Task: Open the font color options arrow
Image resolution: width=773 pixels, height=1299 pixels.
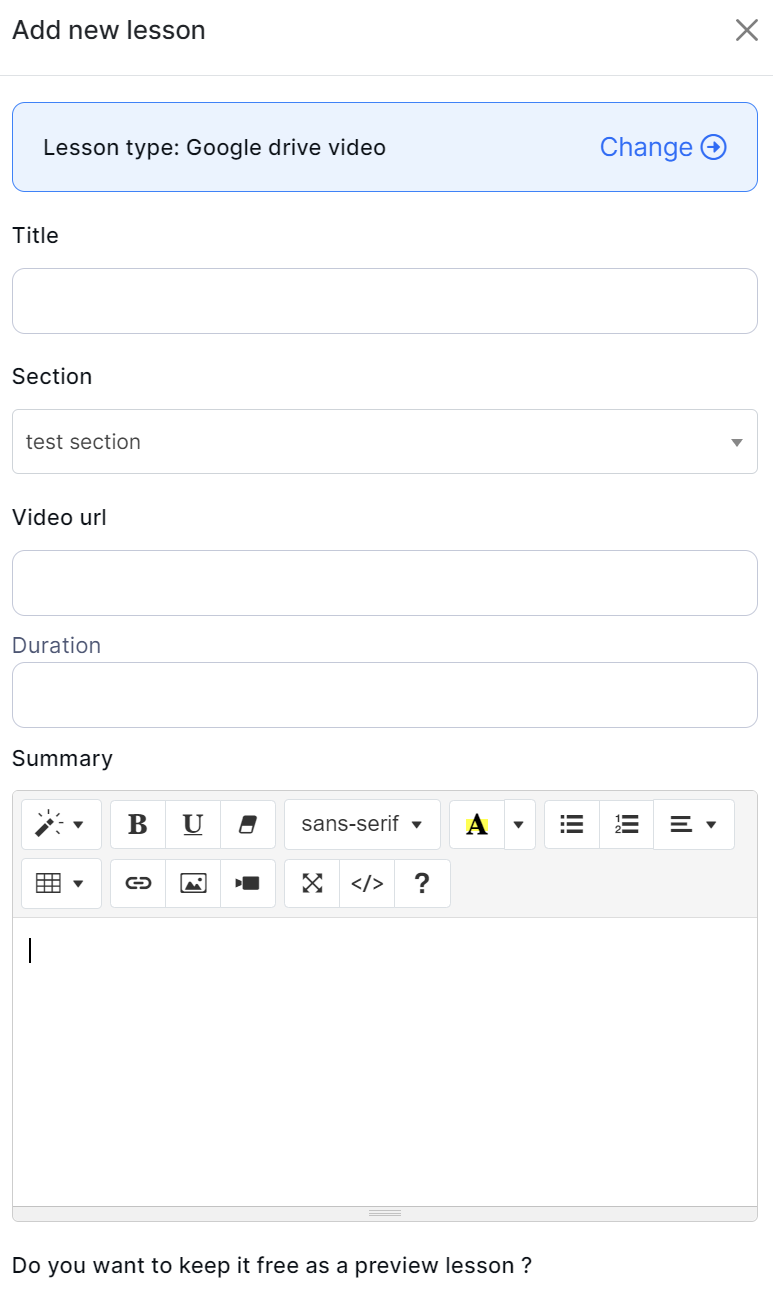Action: click(519, 825)
